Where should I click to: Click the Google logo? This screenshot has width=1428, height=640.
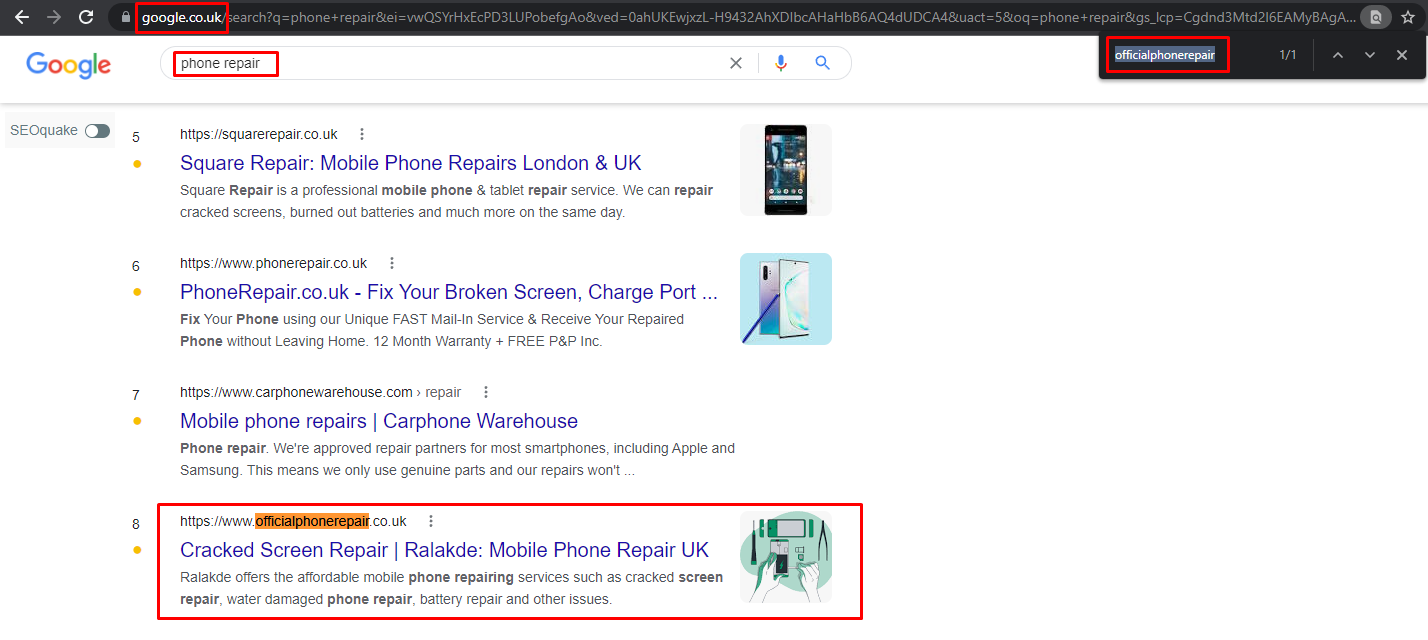(68, 65)
